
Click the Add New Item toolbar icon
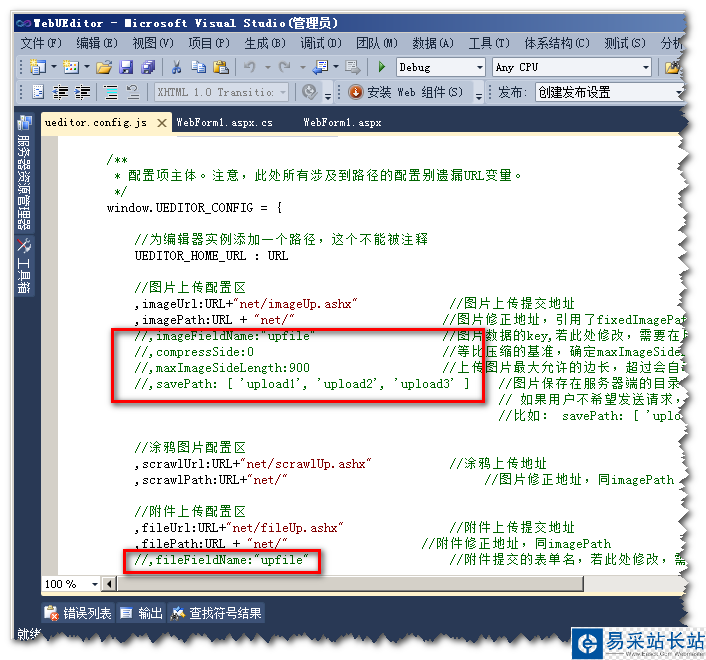71,67
